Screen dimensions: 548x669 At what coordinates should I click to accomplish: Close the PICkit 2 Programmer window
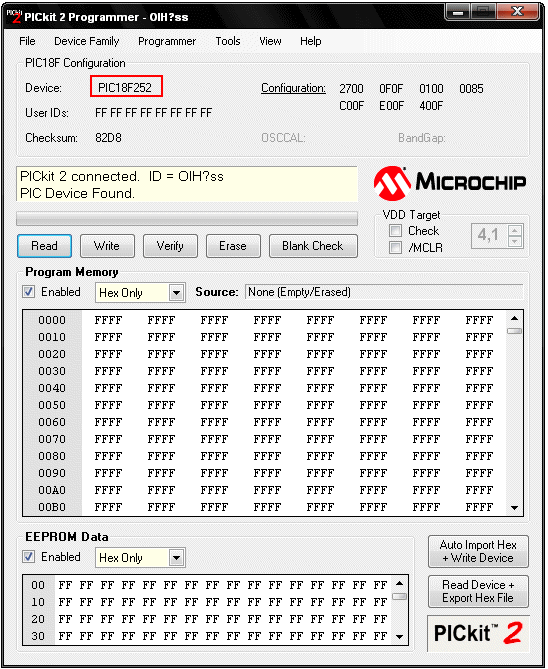[x=518, y=12]
